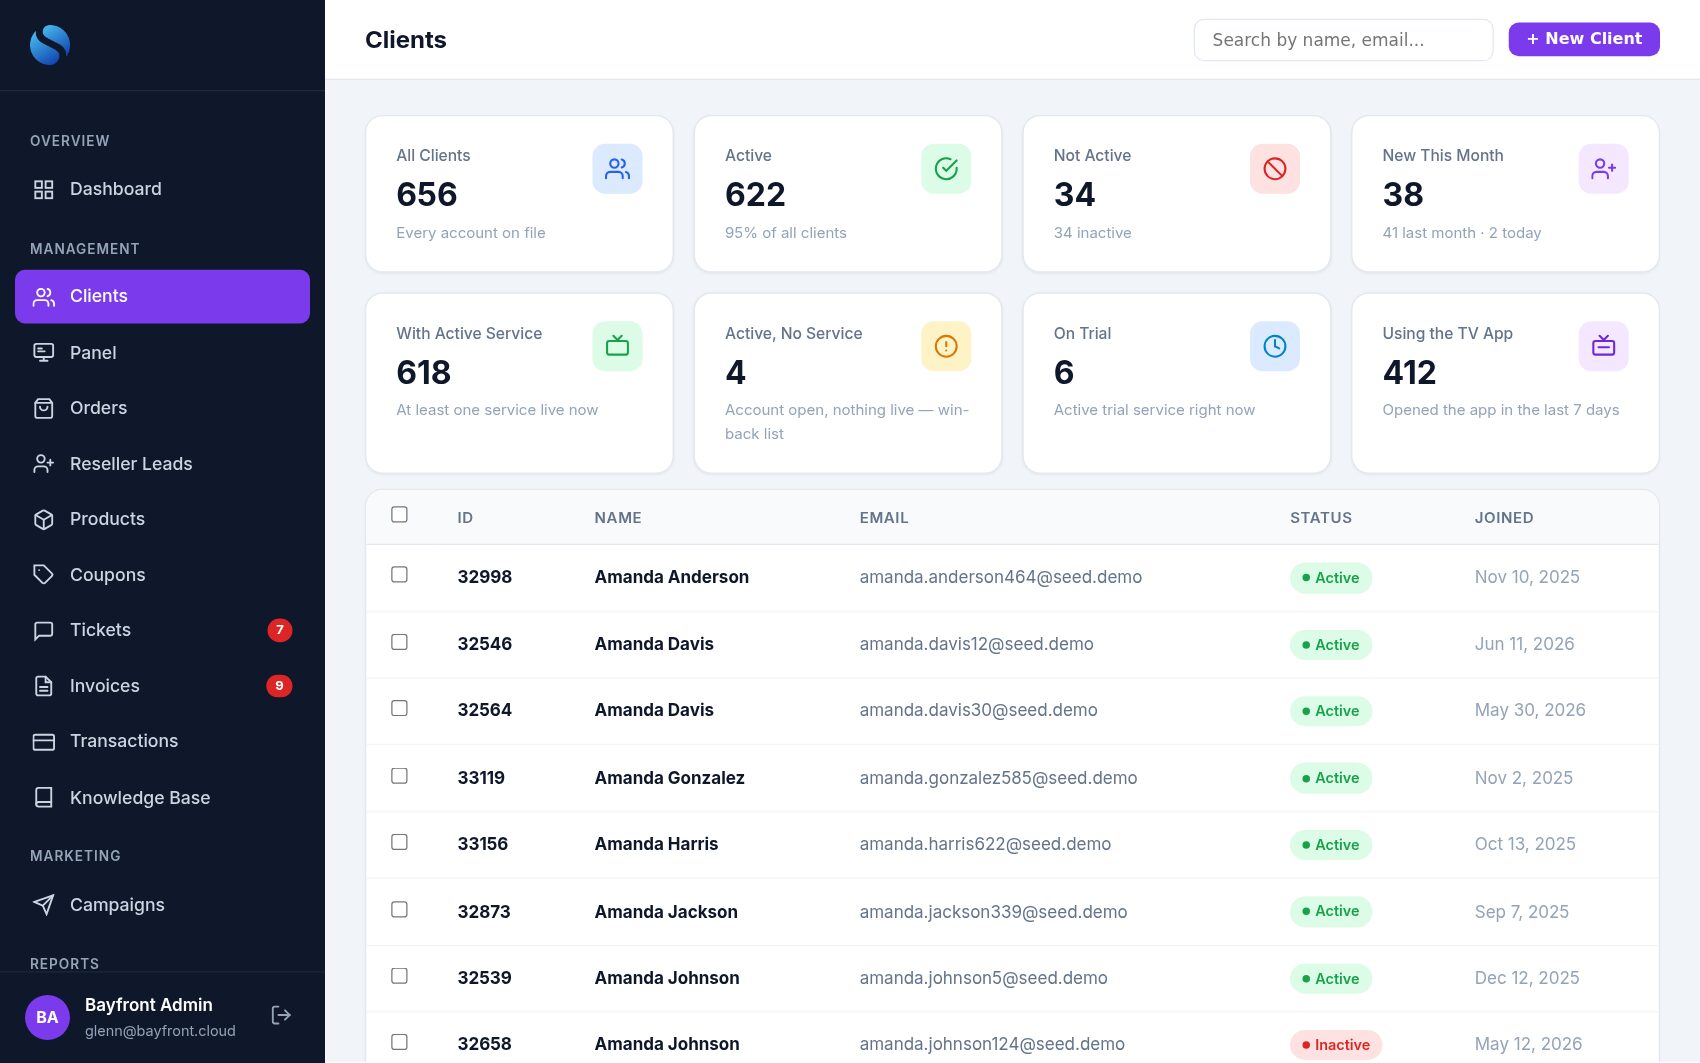Open Amanda Gonzalez's client name
This screenshot has width=1700, height=1063.
click(670, 778)
